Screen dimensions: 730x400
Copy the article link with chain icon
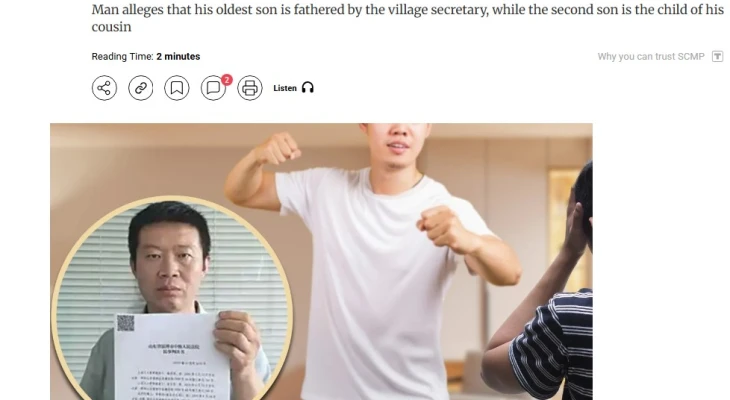pyautogui.click(x=141, y=88)
